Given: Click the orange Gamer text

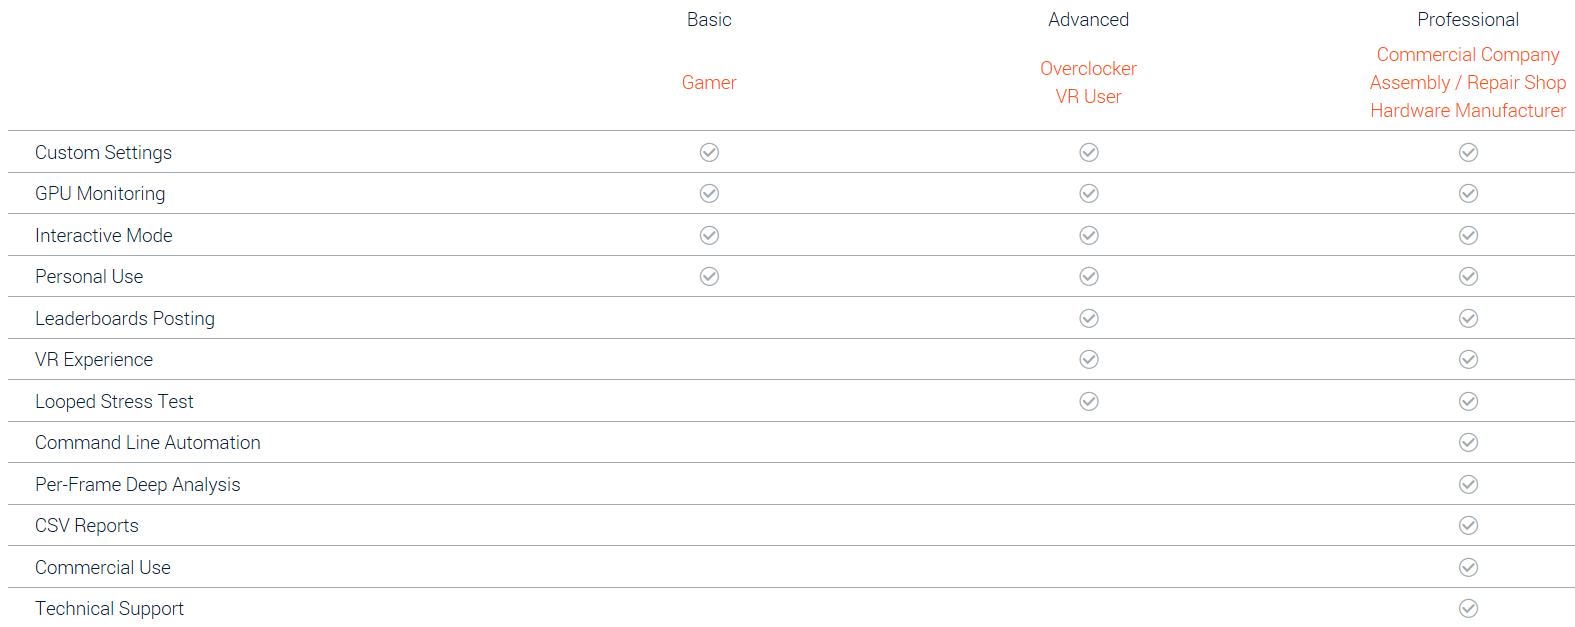Looking at the screenshot, I should click(709, 82).
